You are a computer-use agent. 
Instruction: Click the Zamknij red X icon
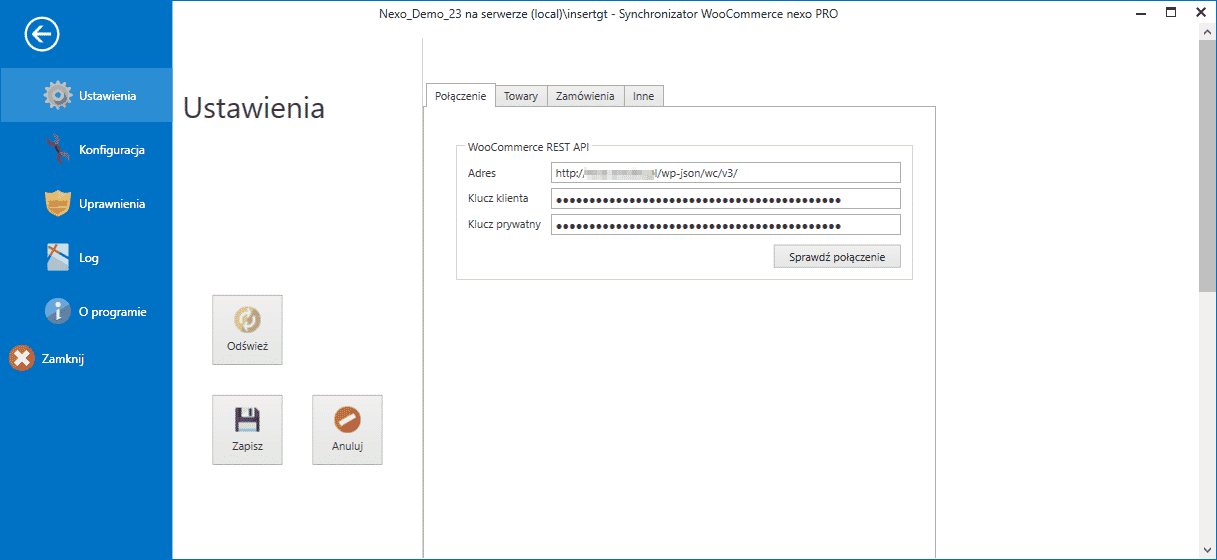pyautogui.click(x=21, y=358)
